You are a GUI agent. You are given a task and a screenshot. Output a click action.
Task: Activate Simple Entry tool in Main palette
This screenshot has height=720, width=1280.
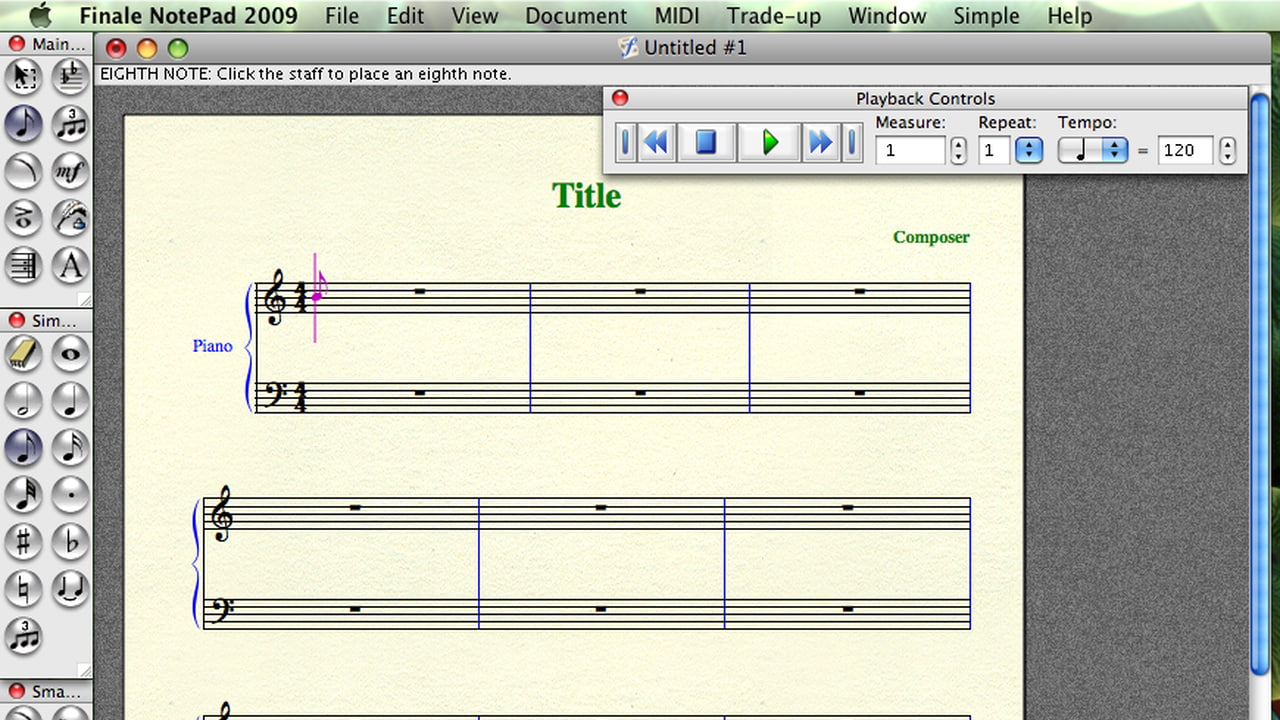click(23, 124)
